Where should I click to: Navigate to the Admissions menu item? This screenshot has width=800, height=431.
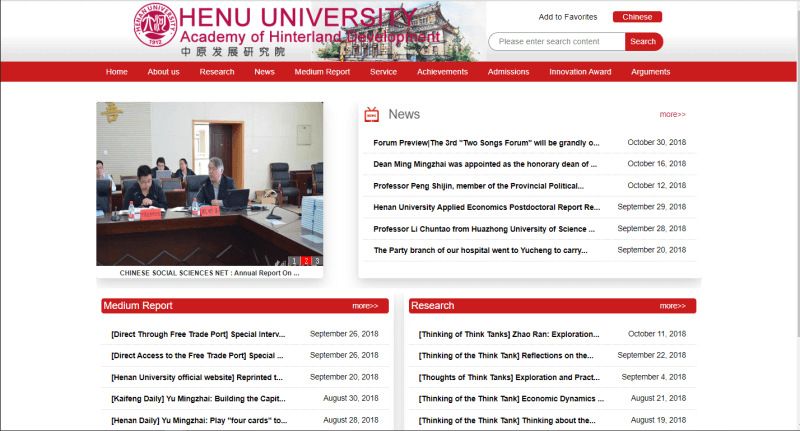tap(508, 72)
